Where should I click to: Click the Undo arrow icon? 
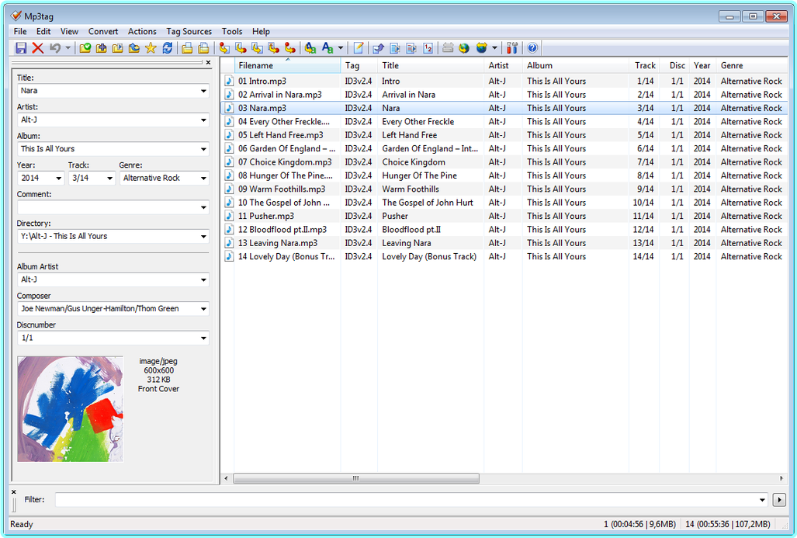click(54, 48)
